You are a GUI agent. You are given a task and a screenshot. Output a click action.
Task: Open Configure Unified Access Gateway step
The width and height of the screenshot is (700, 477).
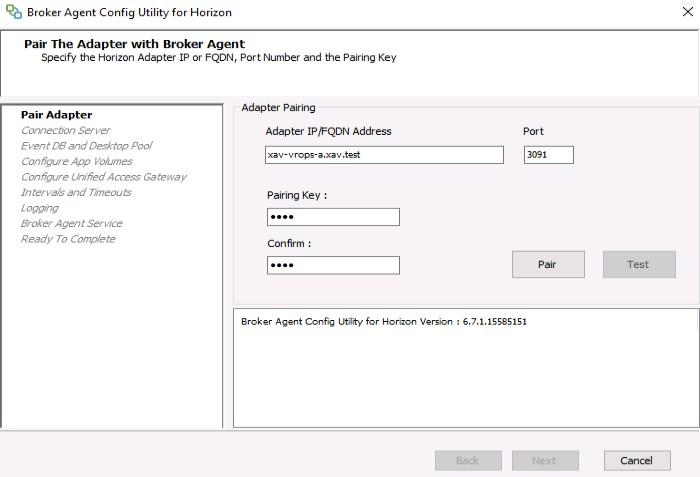click(104, 177)
